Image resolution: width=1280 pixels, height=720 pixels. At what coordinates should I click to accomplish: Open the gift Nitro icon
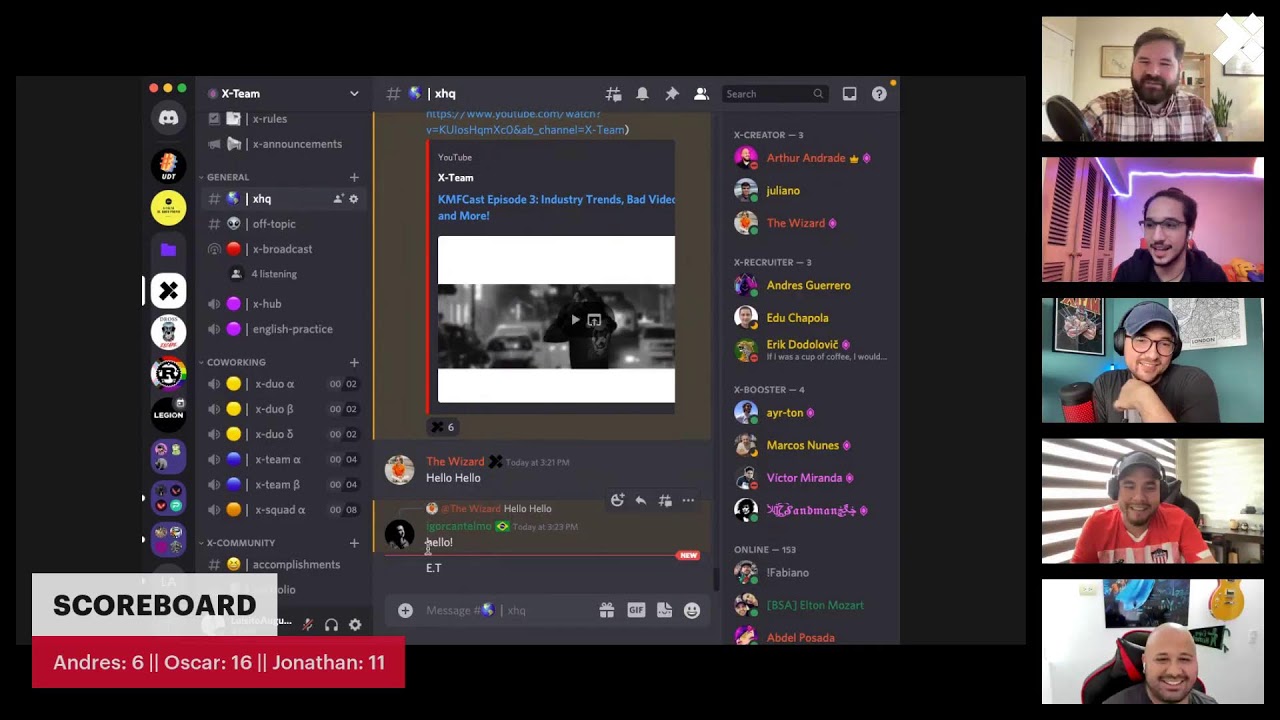(x=607, y=610)
